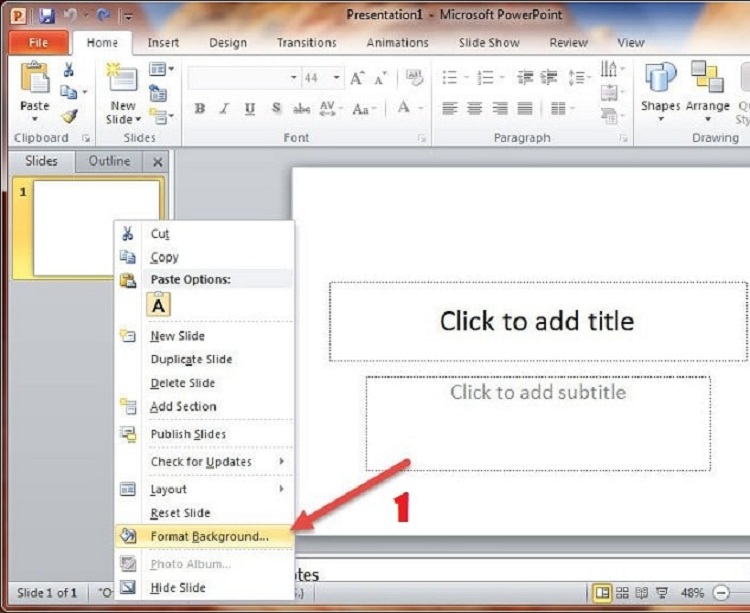750x613 pixels.
Task: Click Increase Font Size icon
Action: (357, 77)
